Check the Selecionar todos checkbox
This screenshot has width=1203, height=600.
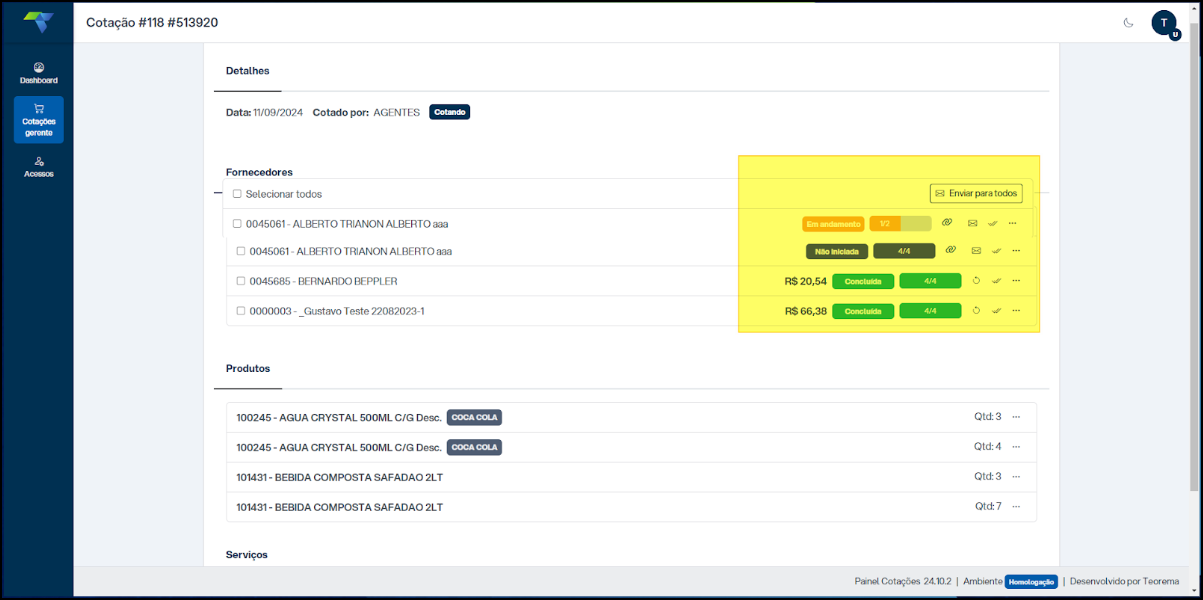[237, 194]
